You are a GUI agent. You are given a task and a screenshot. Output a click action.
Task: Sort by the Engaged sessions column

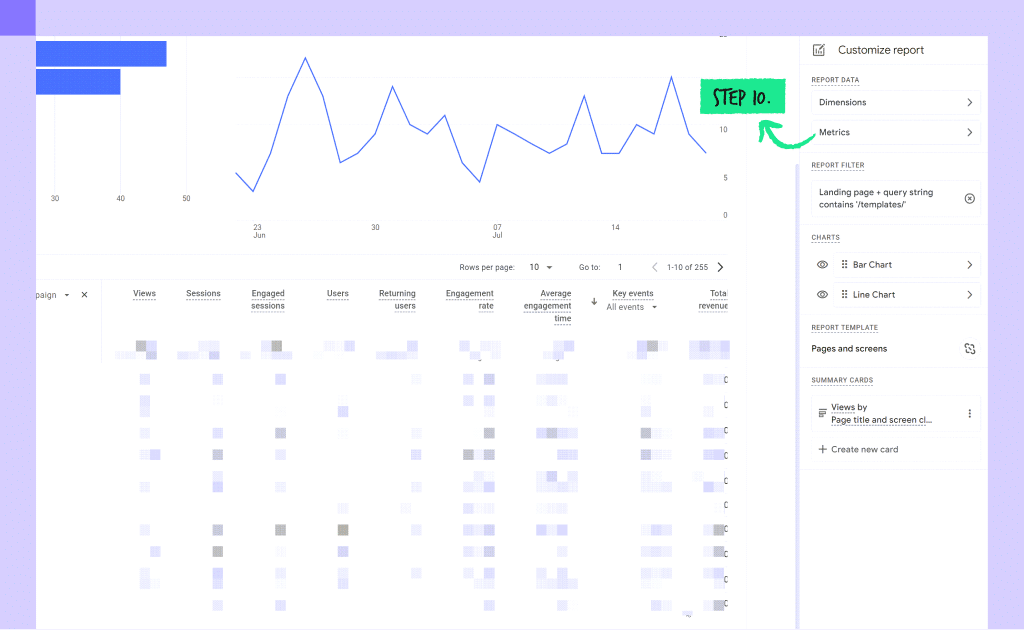pos(268,300)
